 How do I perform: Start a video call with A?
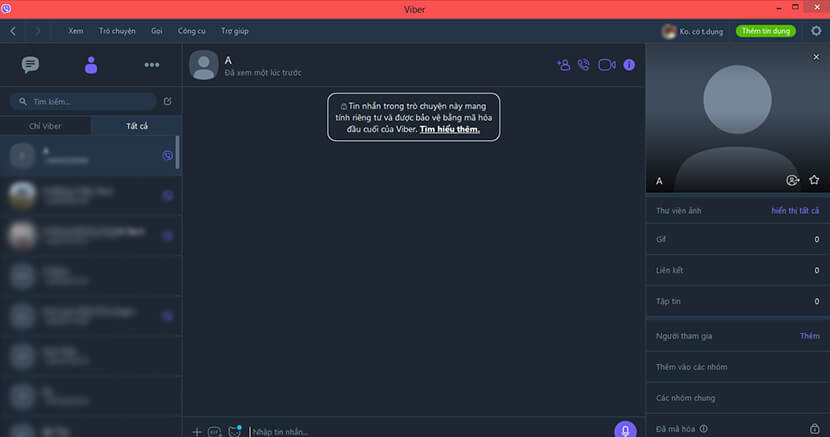pyautogui.click(x=607, y=65)
